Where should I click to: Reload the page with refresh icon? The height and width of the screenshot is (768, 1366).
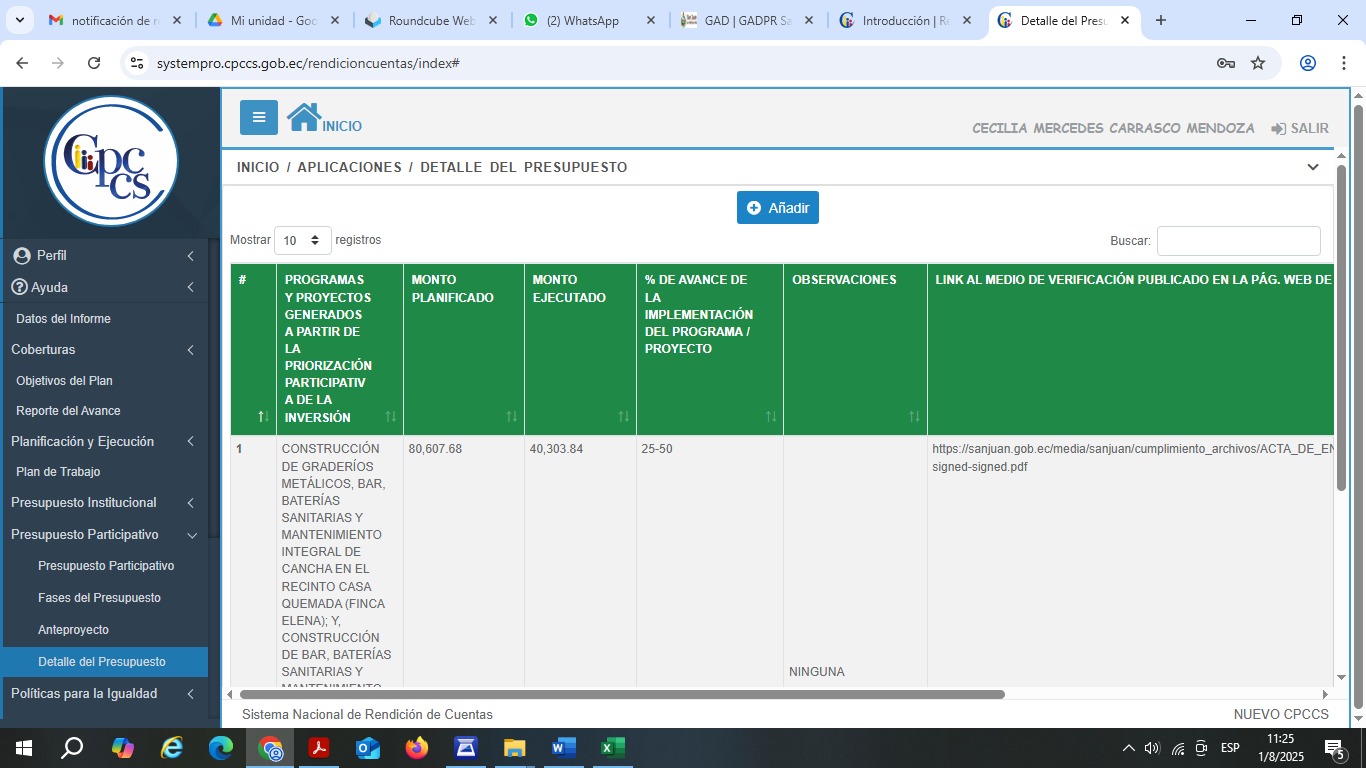[94, 63]
